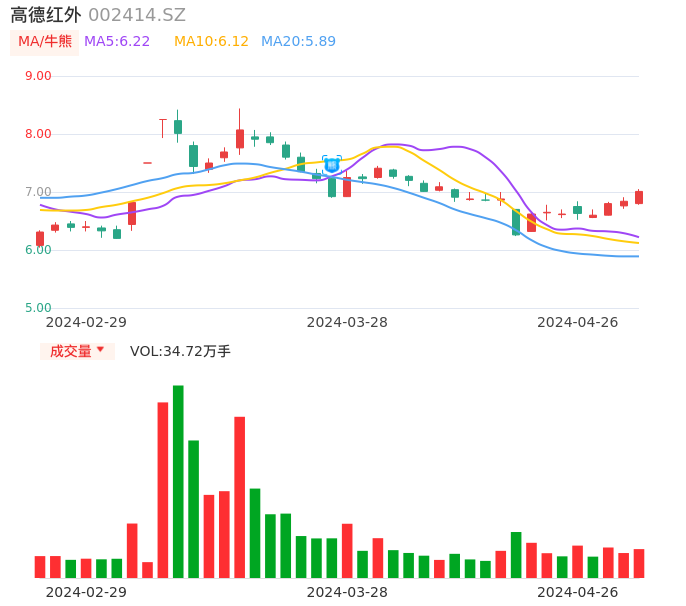The image size is (686, 606).
Task: Click the 8.00 price axis label
Action: point(38,134)
